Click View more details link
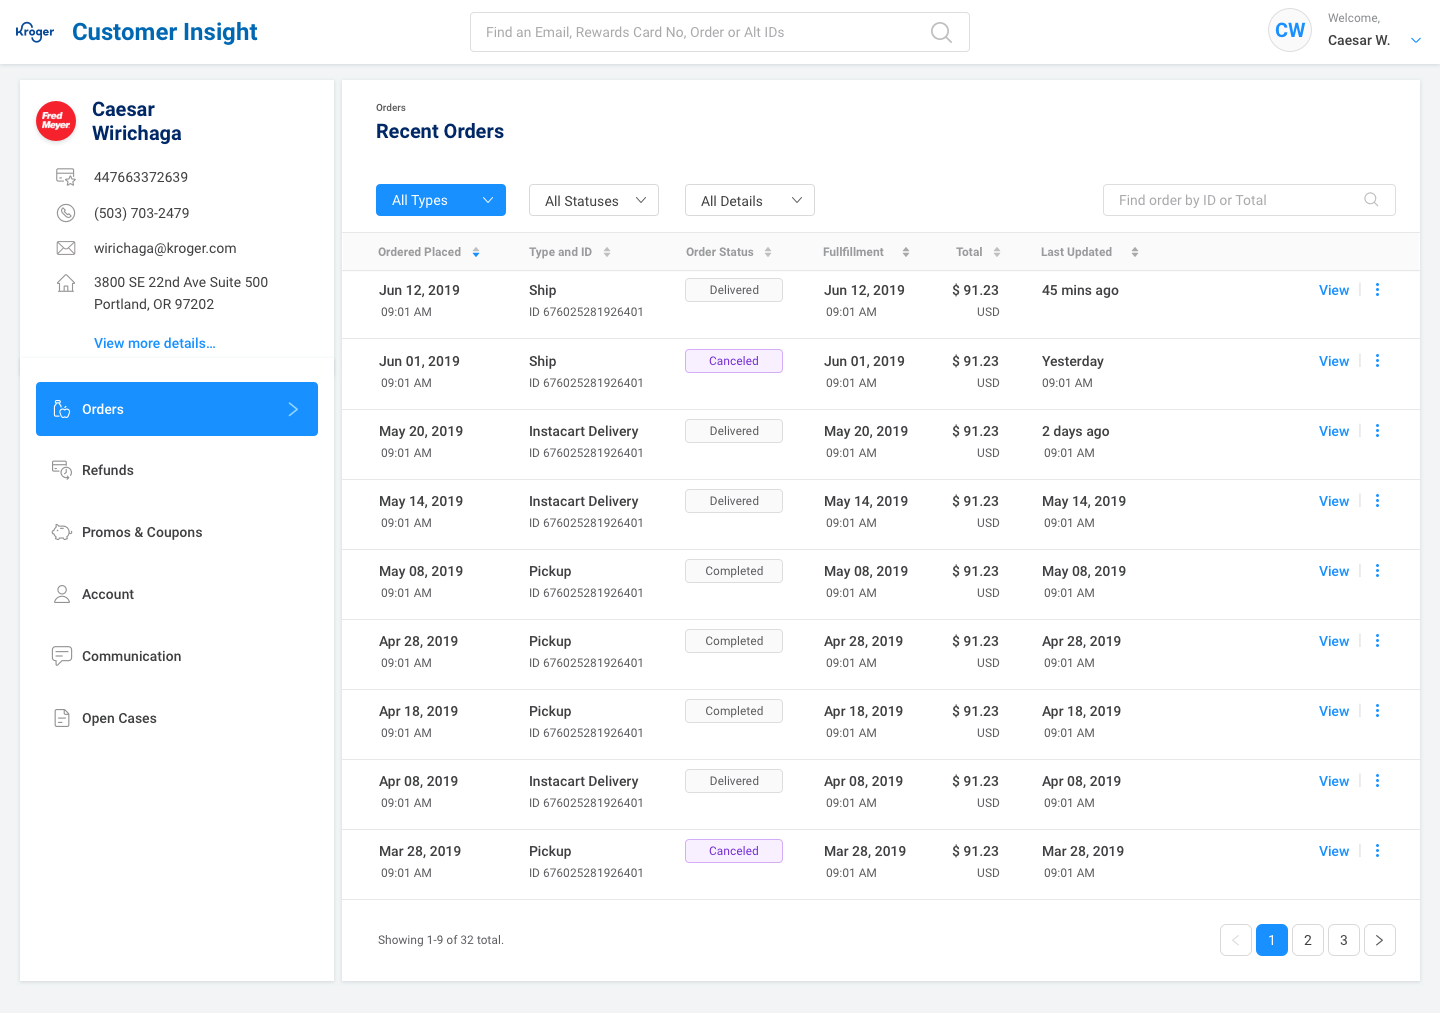 (x=154, y=343)
